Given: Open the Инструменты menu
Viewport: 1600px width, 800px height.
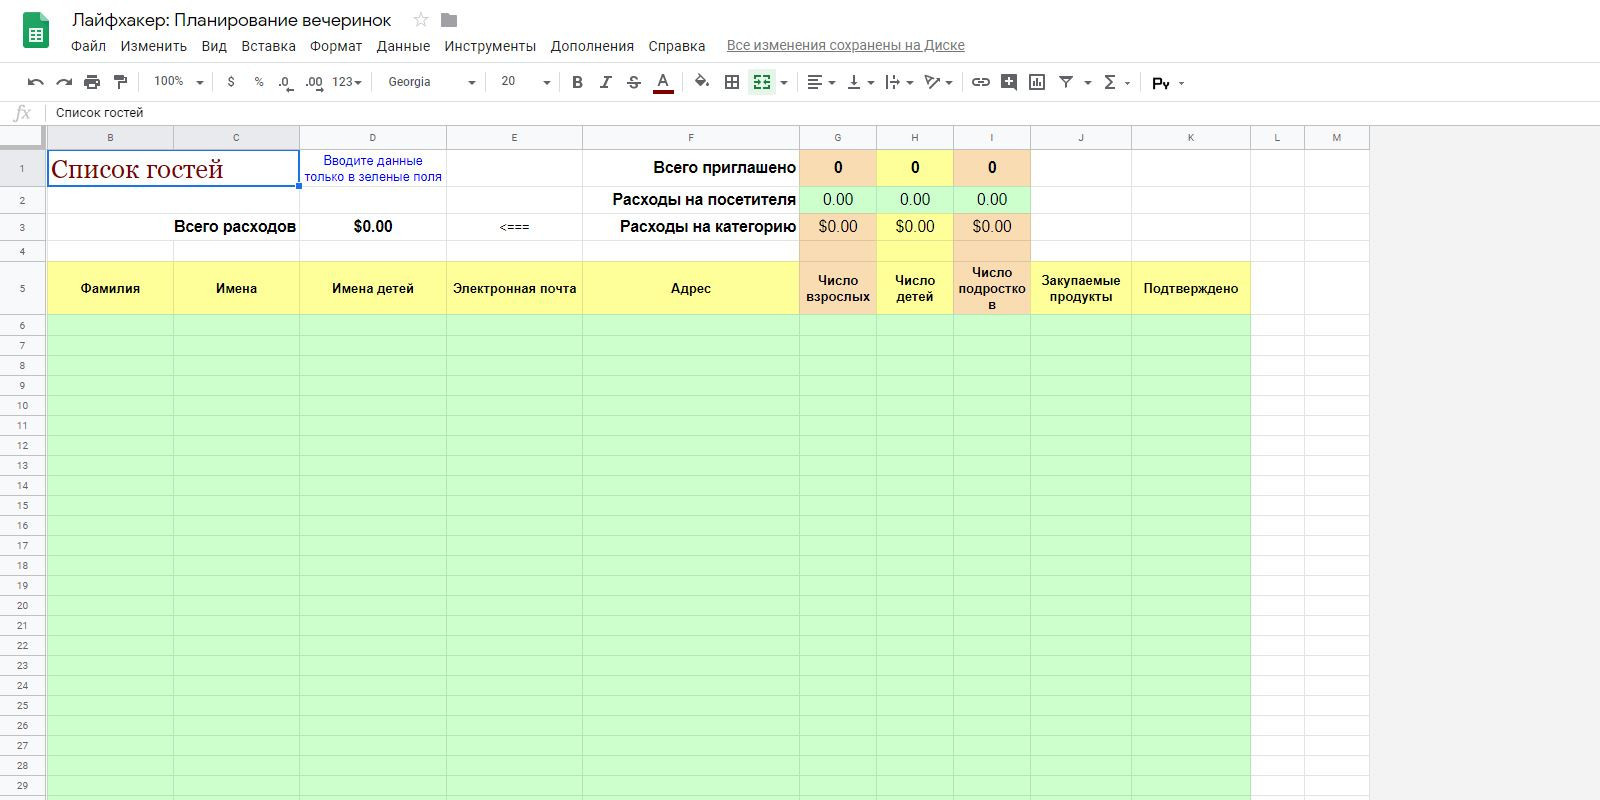Looking at the screenshot, I should click(x=490, y=46).
